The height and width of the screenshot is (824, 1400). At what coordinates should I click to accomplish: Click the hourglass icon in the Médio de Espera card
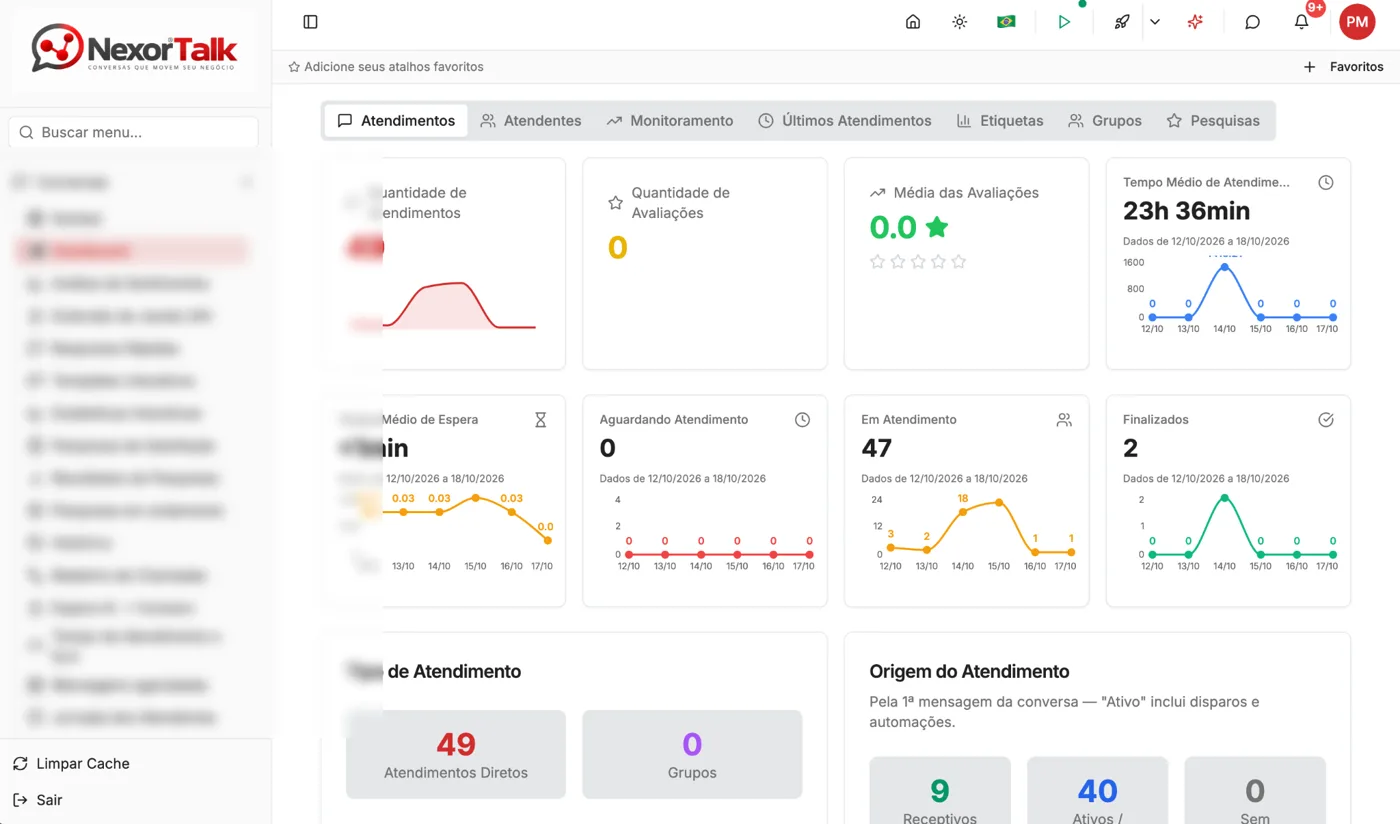(540, 420)
